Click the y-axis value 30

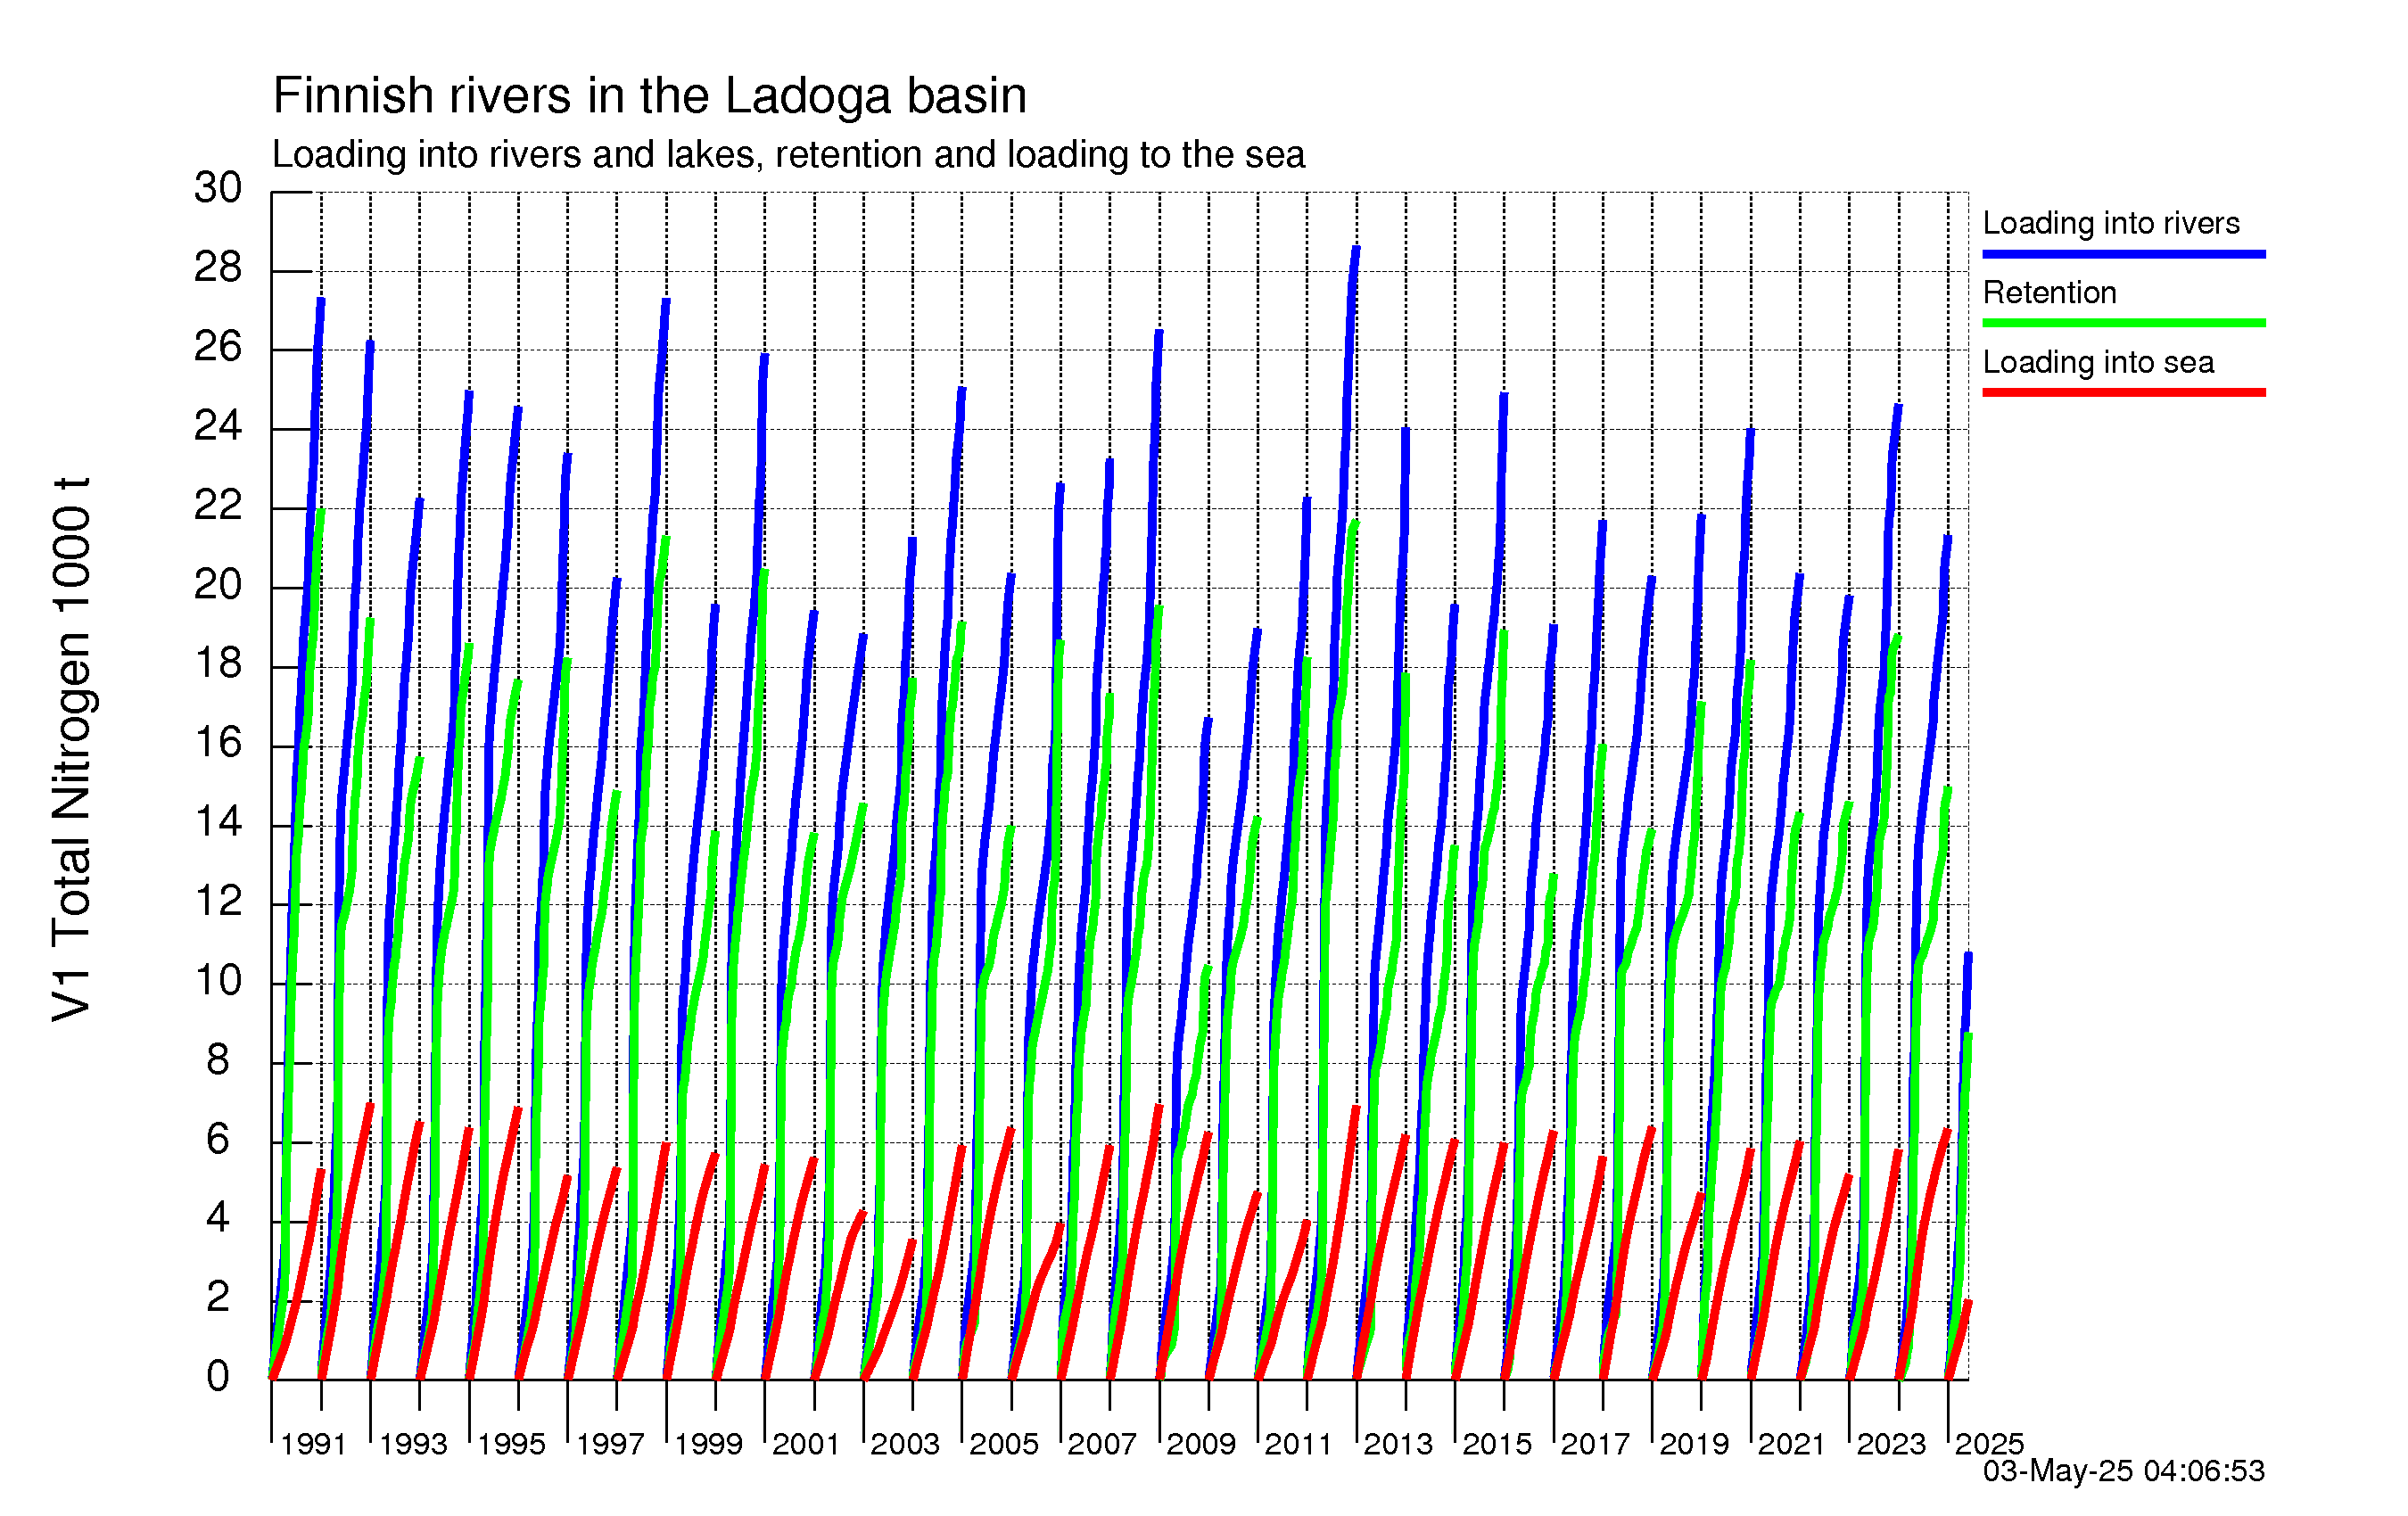[218, 188]
